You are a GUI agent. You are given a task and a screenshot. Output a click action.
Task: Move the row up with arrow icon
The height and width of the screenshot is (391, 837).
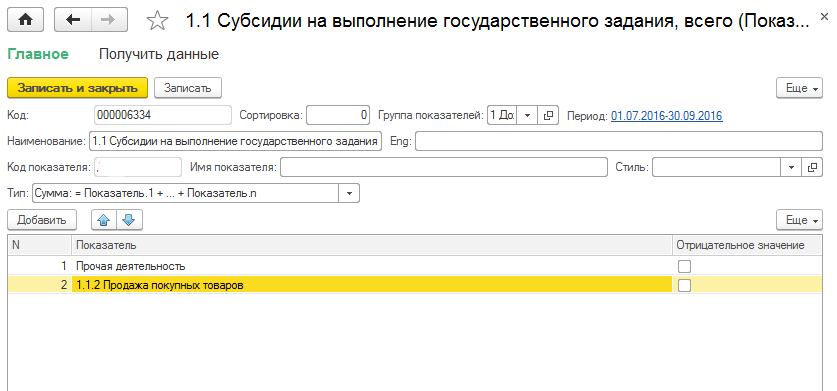104,220
